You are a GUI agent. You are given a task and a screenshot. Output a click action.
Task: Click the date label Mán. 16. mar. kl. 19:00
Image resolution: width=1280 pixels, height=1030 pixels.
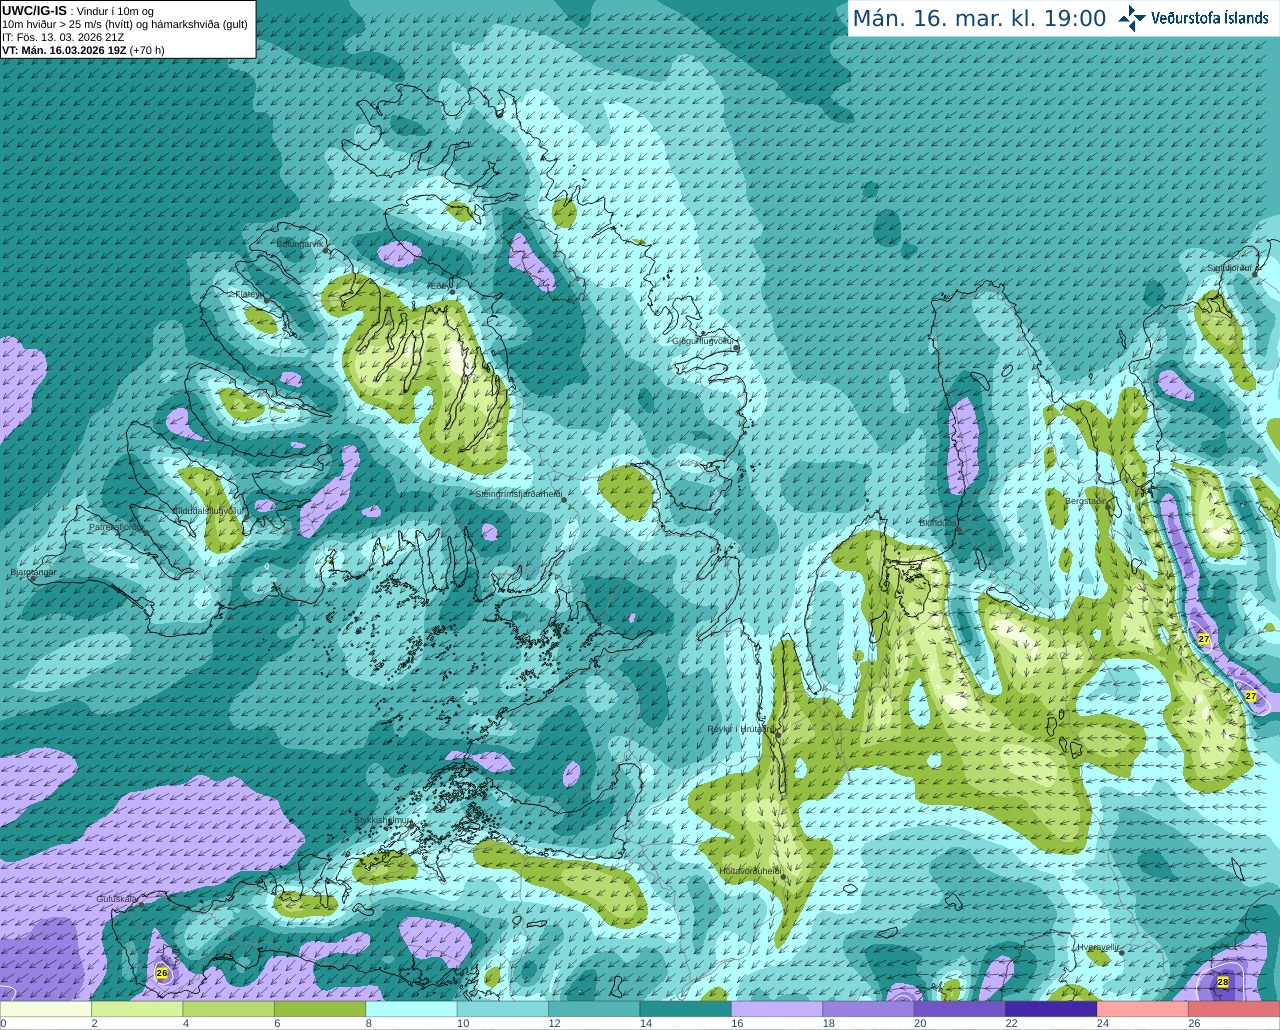pos(979,19)
